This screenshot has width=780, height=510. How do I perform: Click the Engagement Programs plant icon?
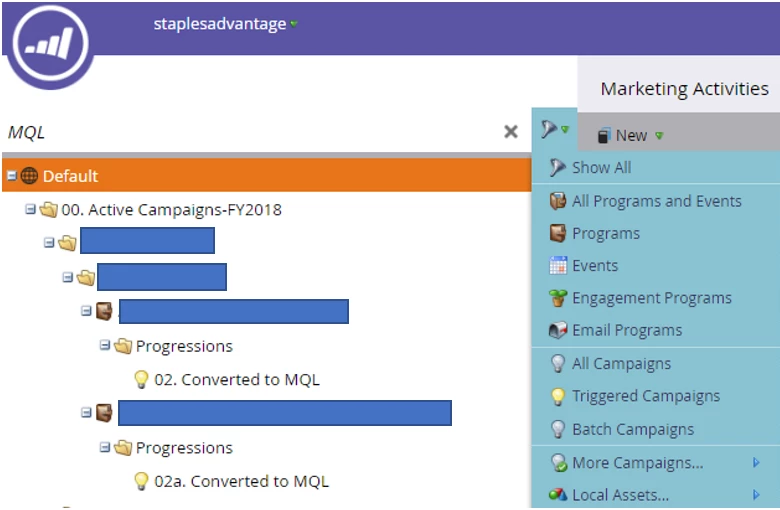pyautogui.click(x=558, y=298)
